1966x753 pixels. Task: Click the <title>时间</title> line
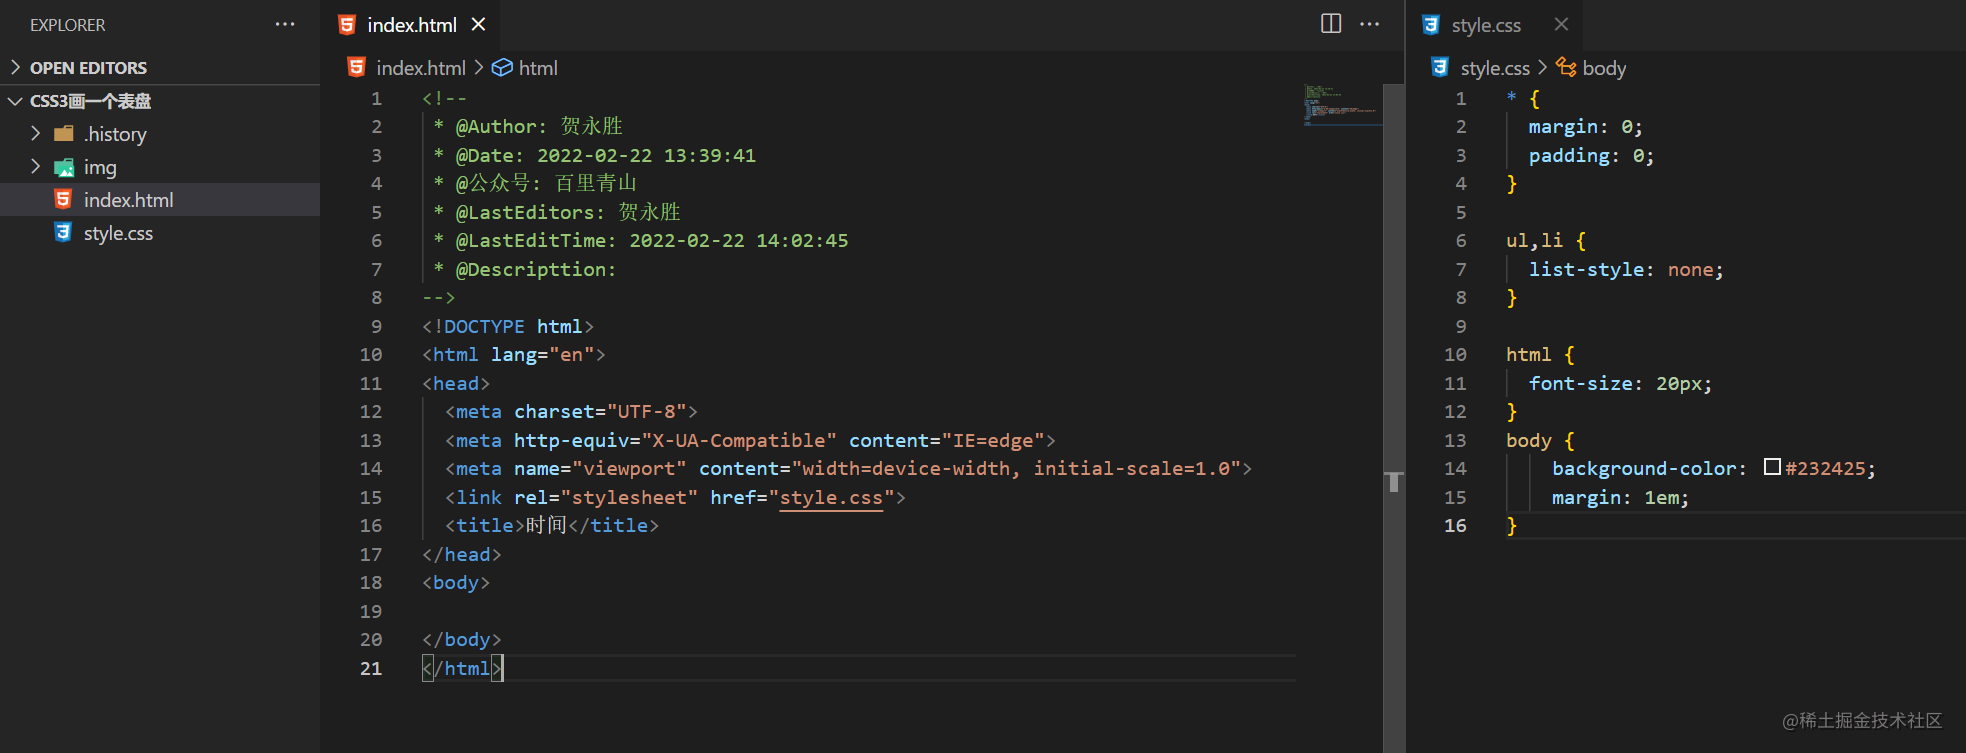coord(552,525)
